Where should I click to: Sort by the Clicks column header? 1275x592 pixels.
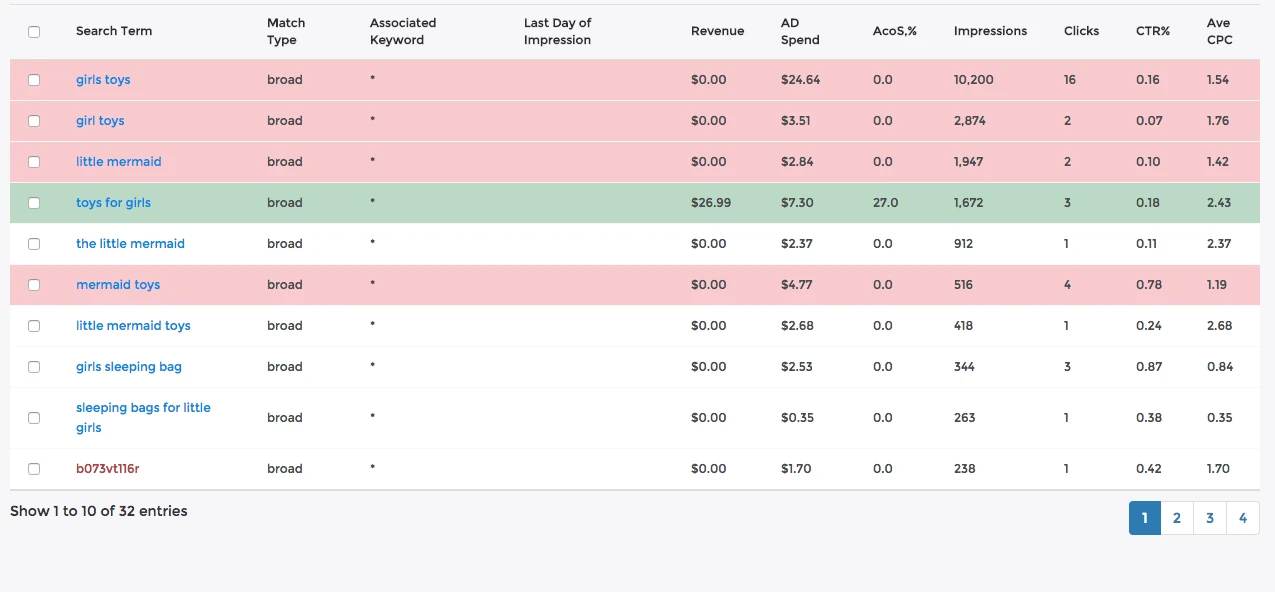1081,31
